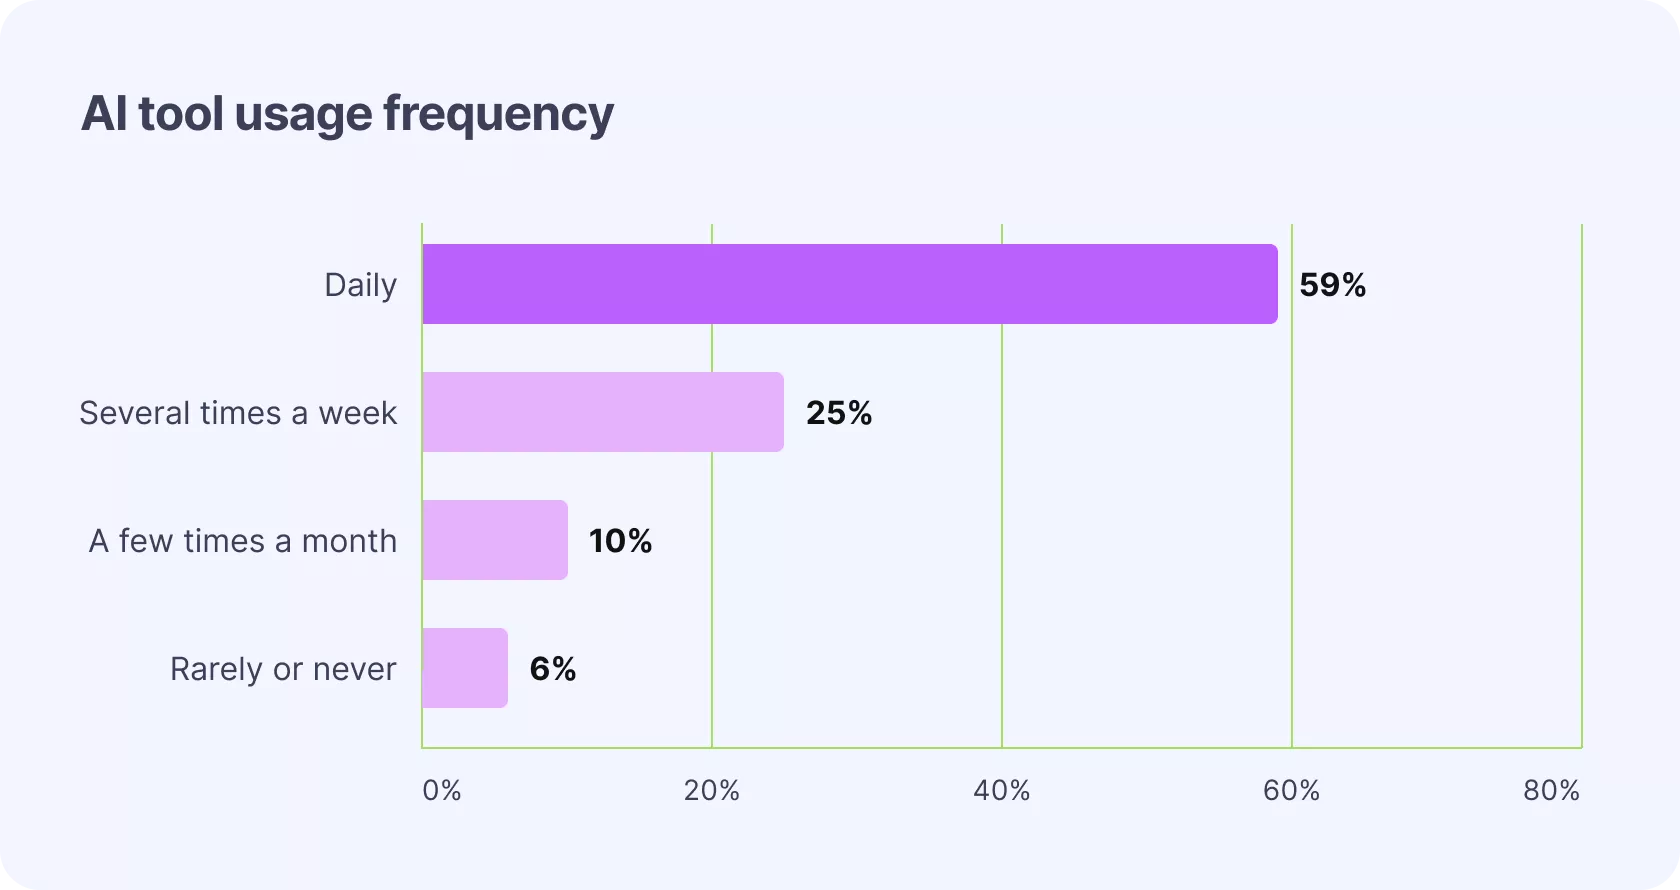Viewport: 1680px width, 890px height.
Task: Select the 25% value label
Action: click(839, 413)
